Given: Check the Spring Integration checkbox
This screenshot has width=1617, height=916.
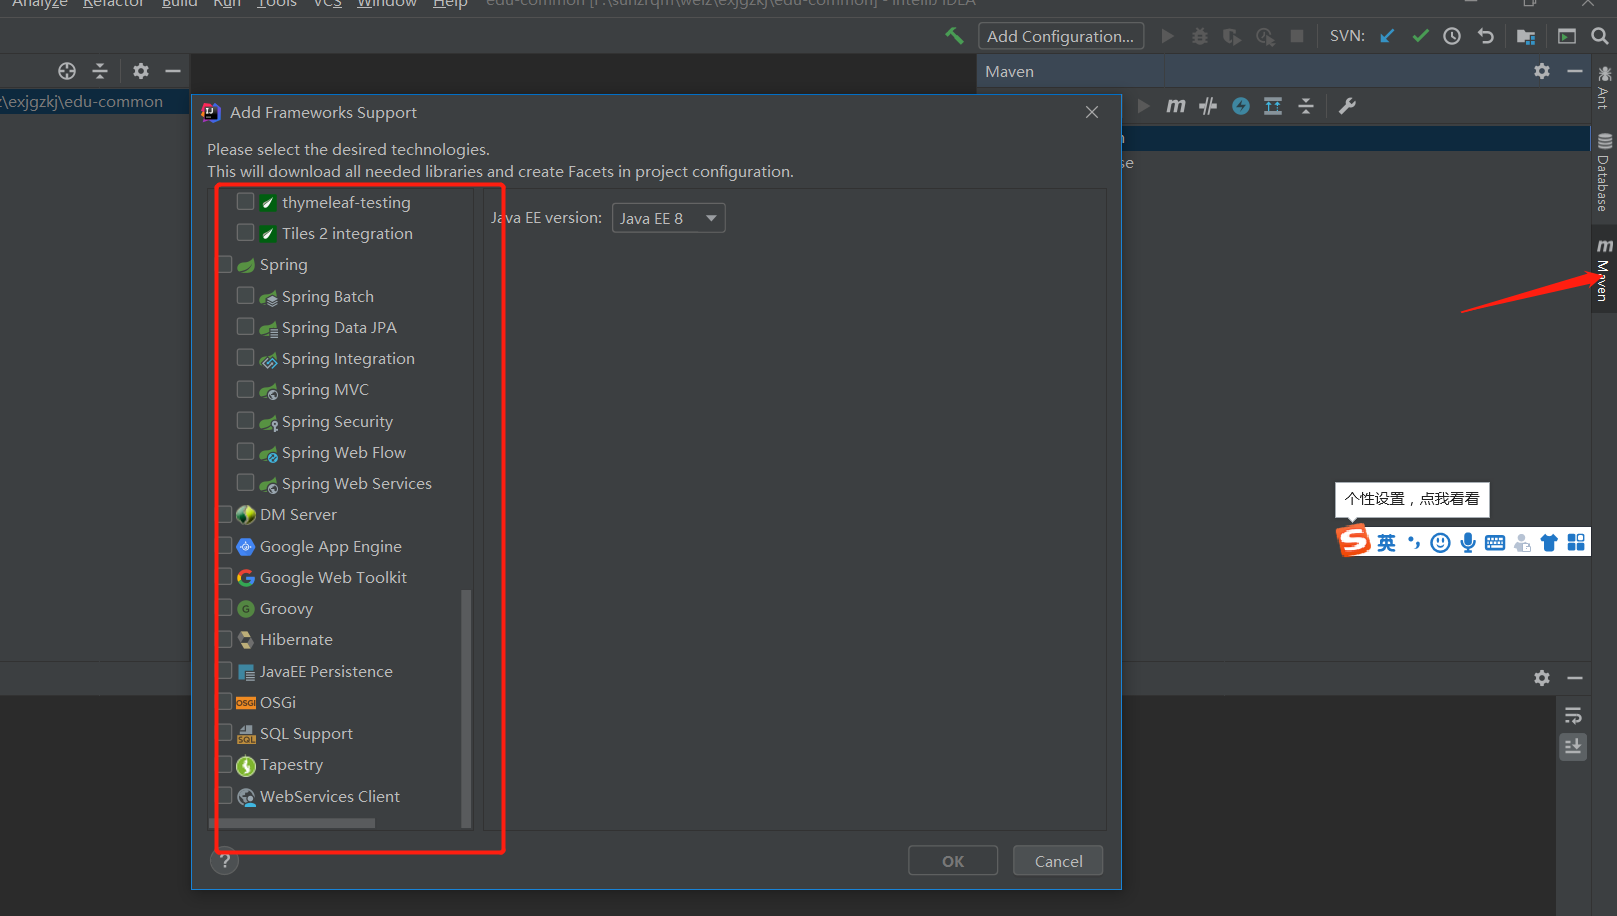Looking at the screenshot, I should (245, 358).
